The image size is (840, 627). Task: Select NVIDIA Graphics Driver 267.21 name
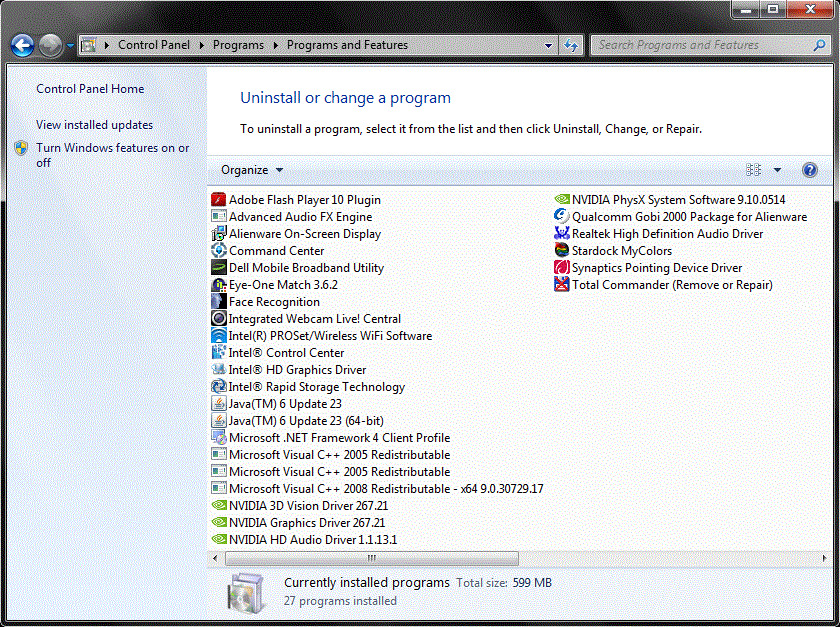307,523
